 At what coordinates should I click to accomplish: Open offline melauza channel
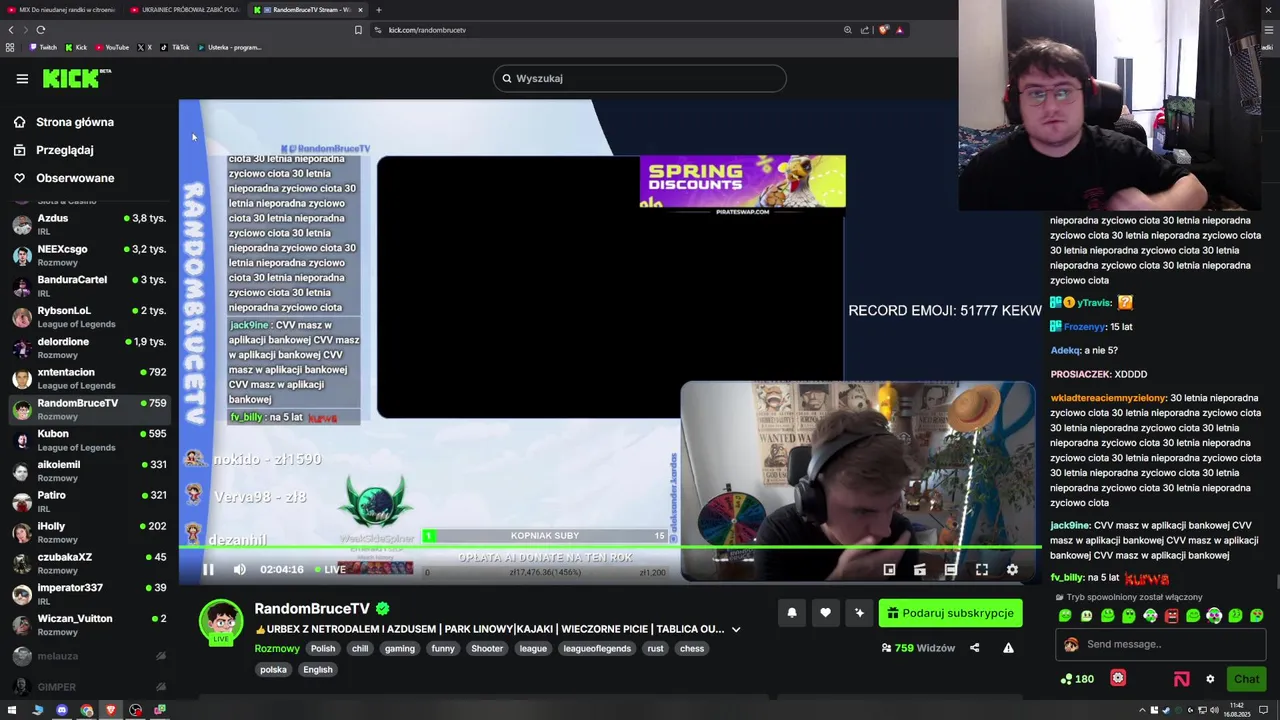(89, 656)
